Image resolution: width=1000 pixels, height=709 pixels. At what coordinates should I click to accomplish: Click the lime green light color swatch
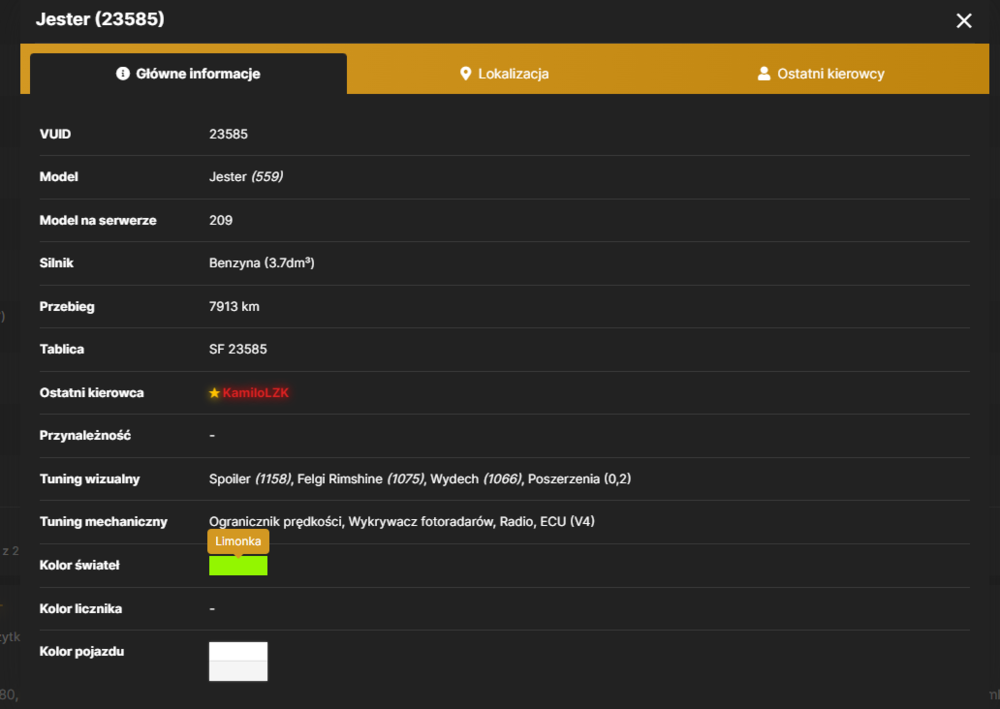click(238, 566)
